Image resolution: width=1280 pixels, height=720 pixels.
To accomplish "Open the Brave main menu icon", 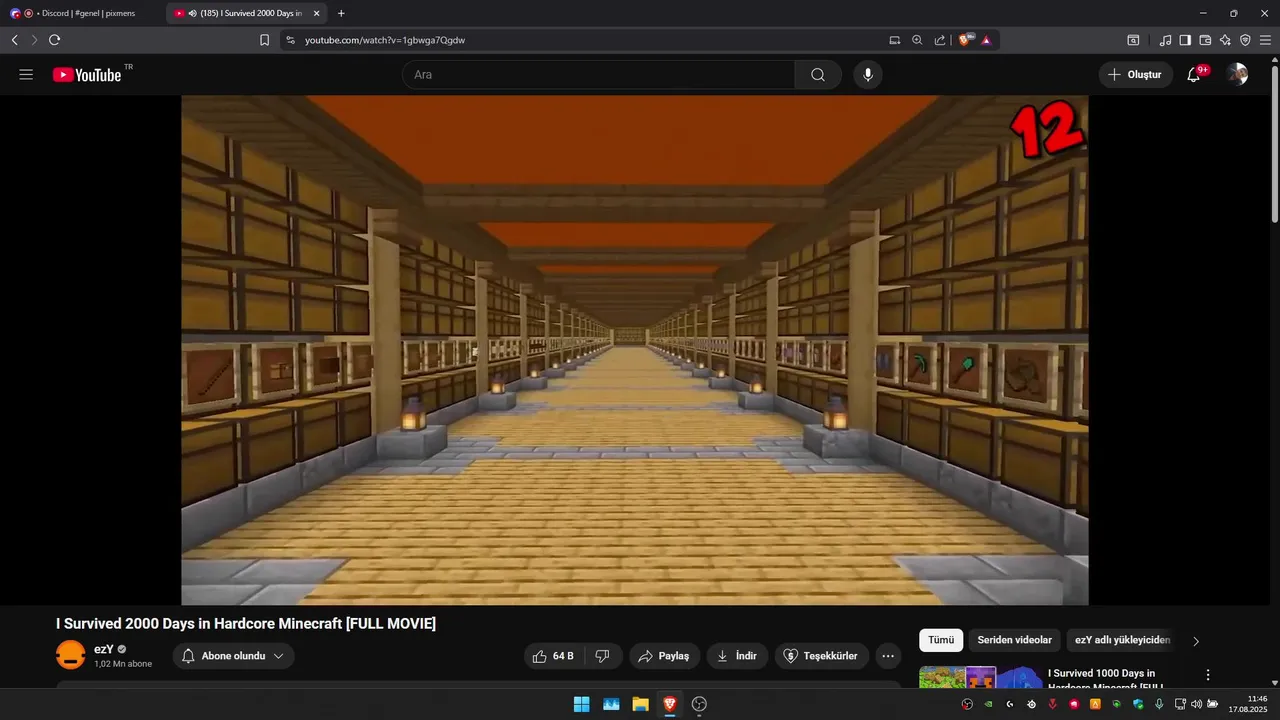I will point(1265,40).
